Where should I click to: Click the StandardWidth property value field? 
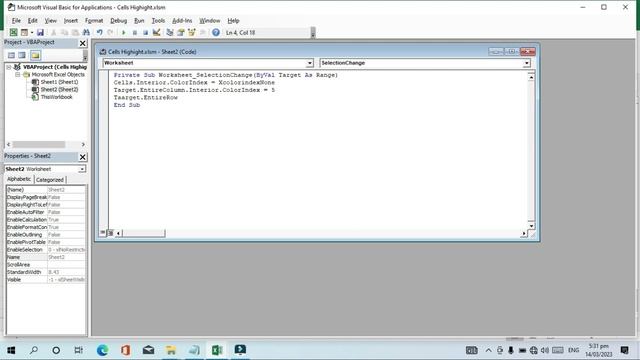67,272
